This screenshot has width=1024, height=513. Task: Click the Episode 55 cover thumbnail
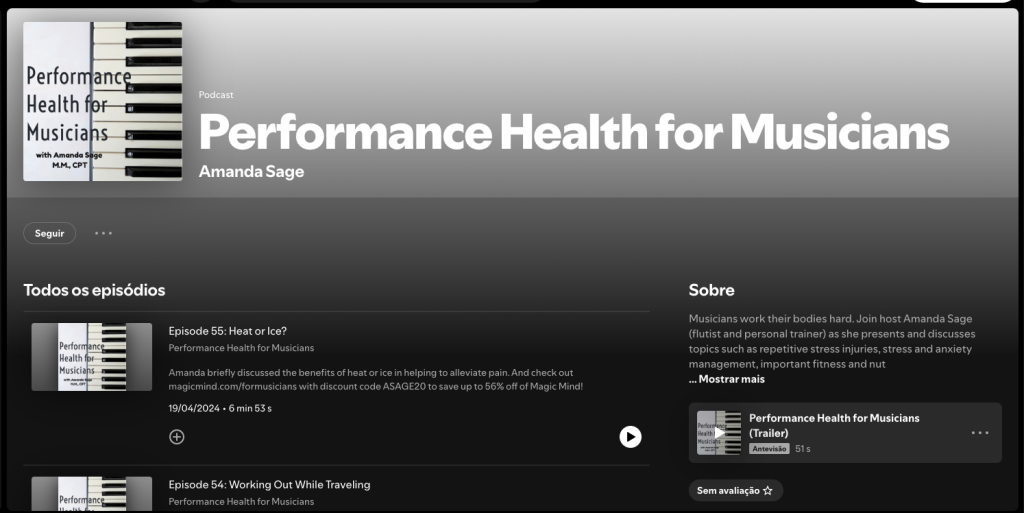click(92, 356)
